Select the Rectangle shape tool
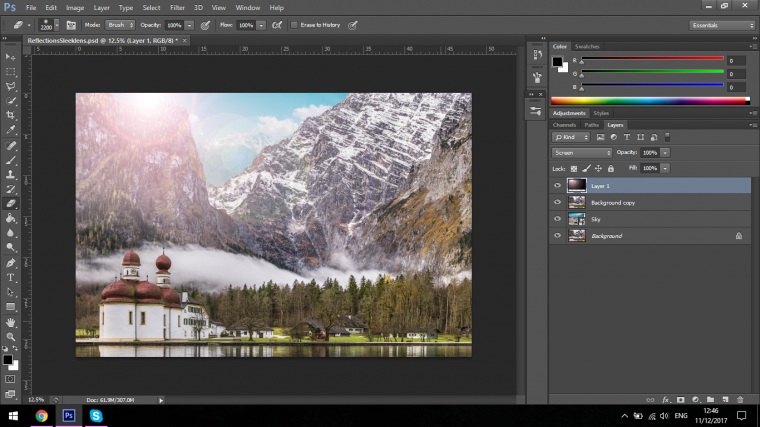 [10, 307]
